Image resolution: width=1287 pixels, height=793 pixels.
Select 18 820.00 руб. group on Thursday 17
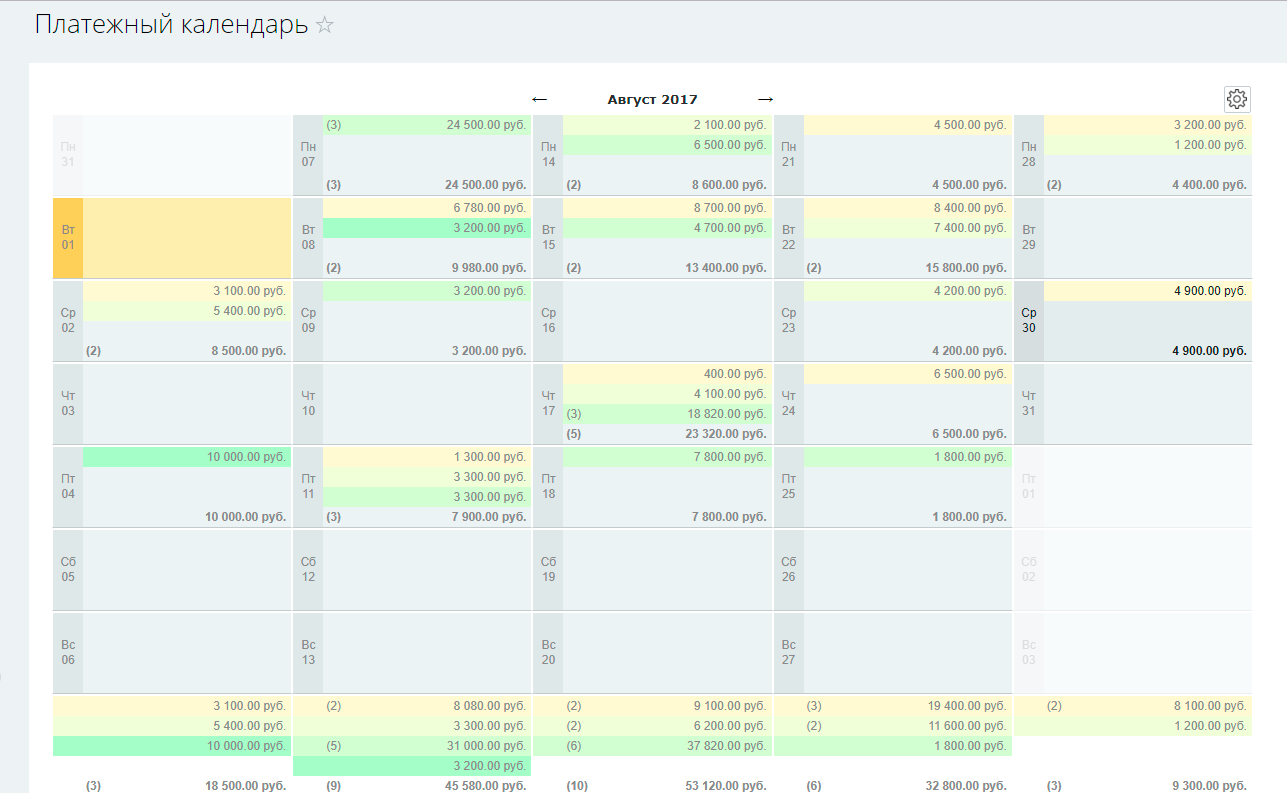(667, 414)
